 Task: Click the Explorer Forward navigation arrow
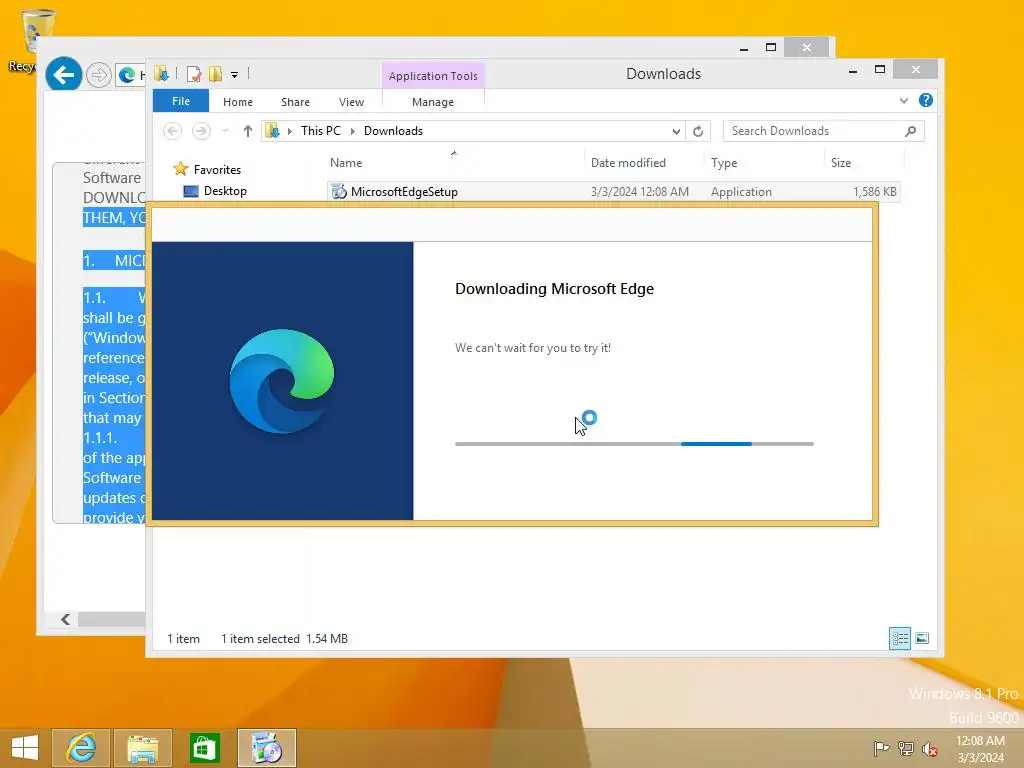(201, 131)
